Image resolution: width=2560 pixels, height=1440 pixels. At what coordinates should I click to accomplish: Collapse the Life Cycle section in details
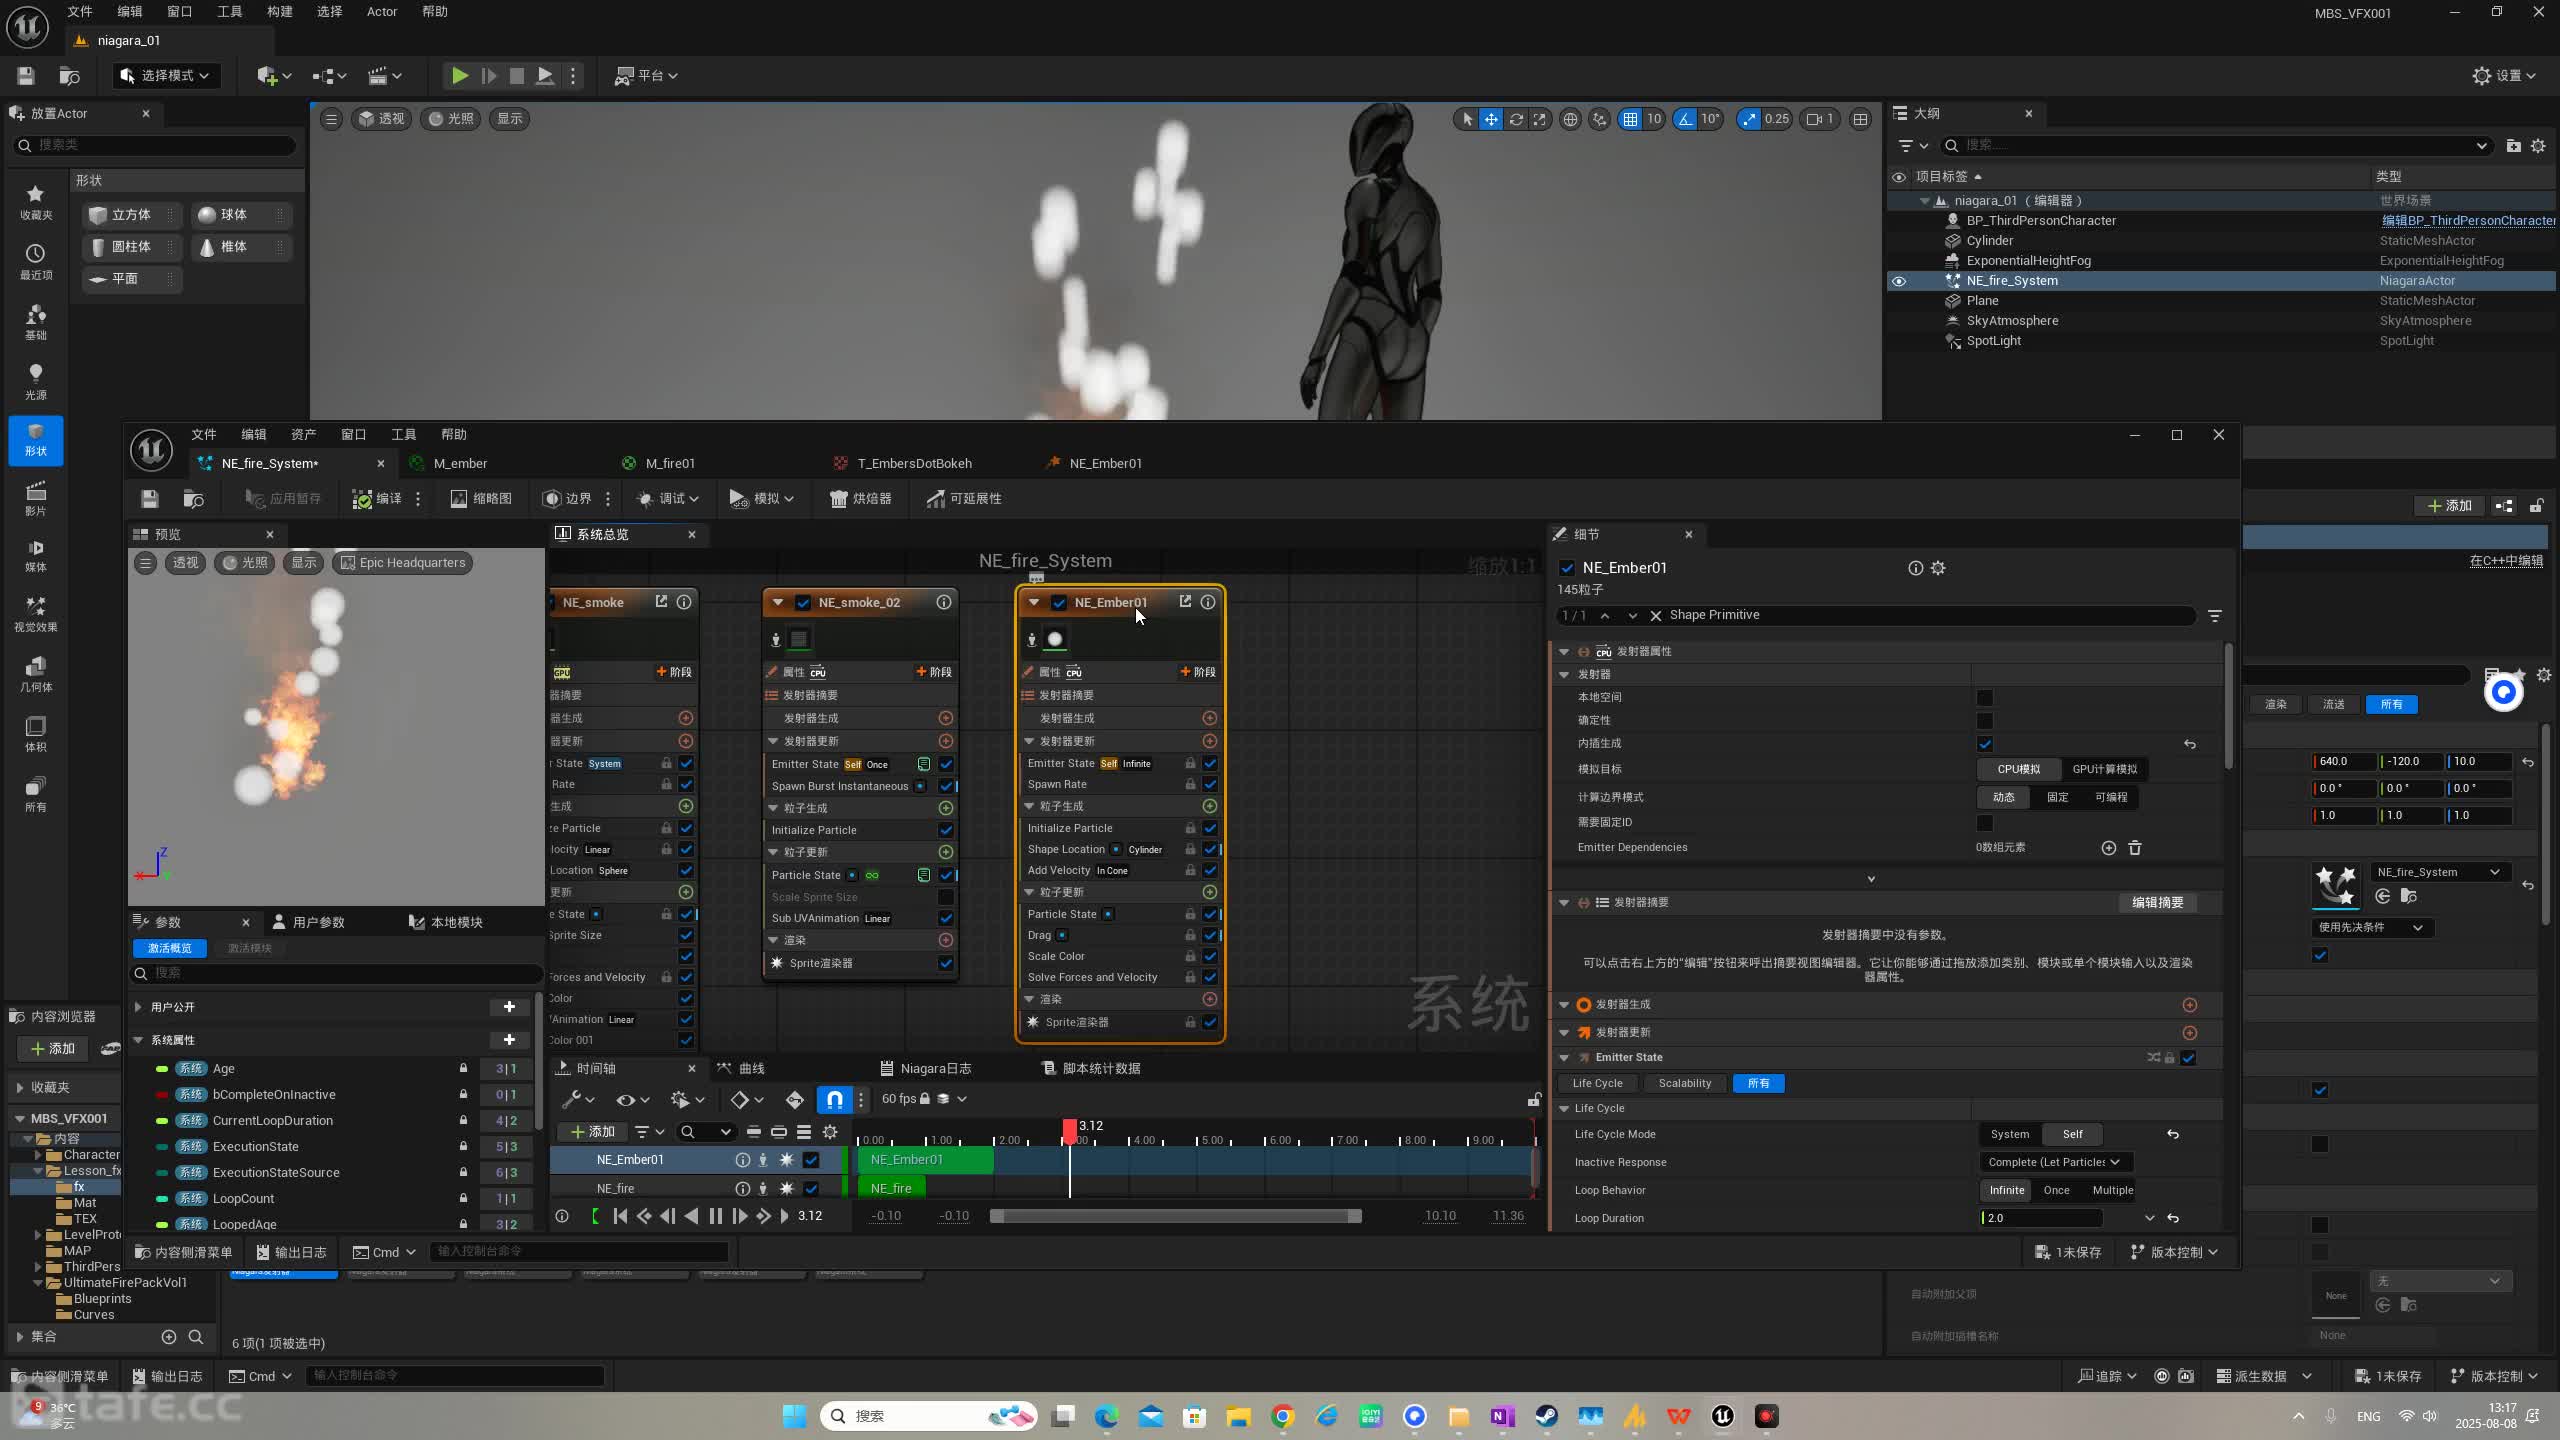[x=1565, y=1108]
